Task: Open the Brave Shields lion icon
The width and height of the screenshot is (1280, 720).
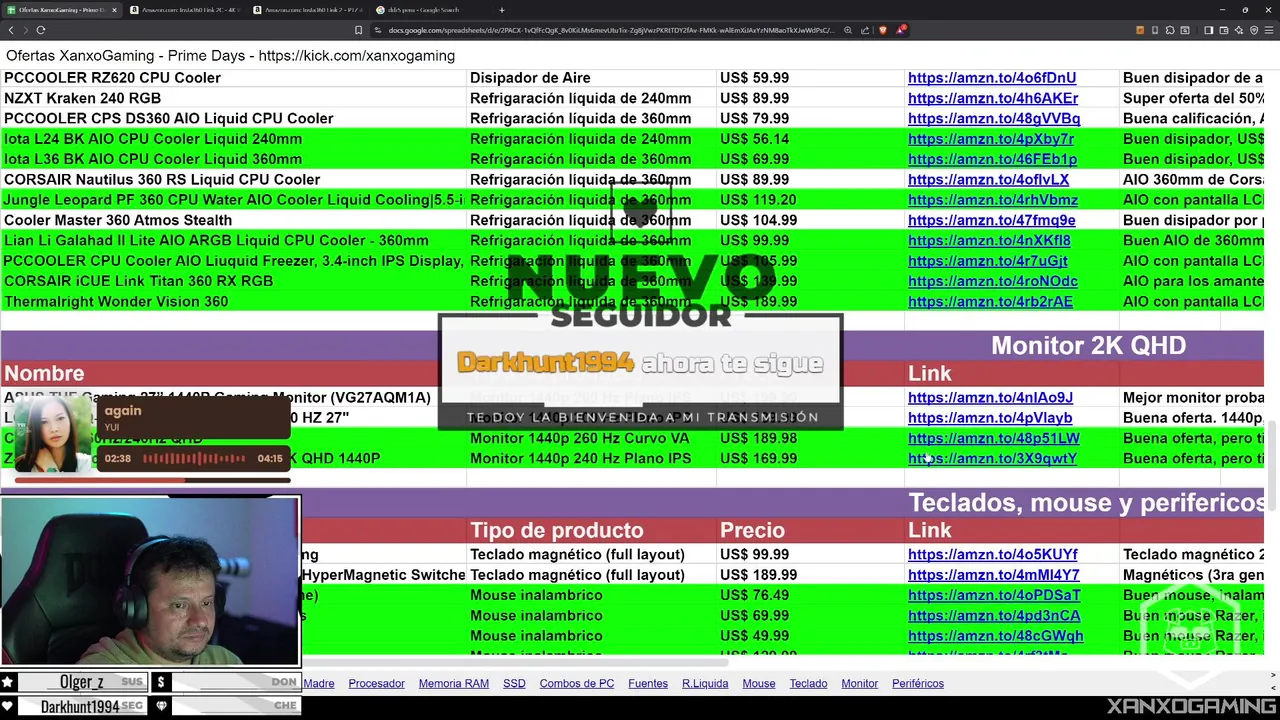Action: (882, 30)
